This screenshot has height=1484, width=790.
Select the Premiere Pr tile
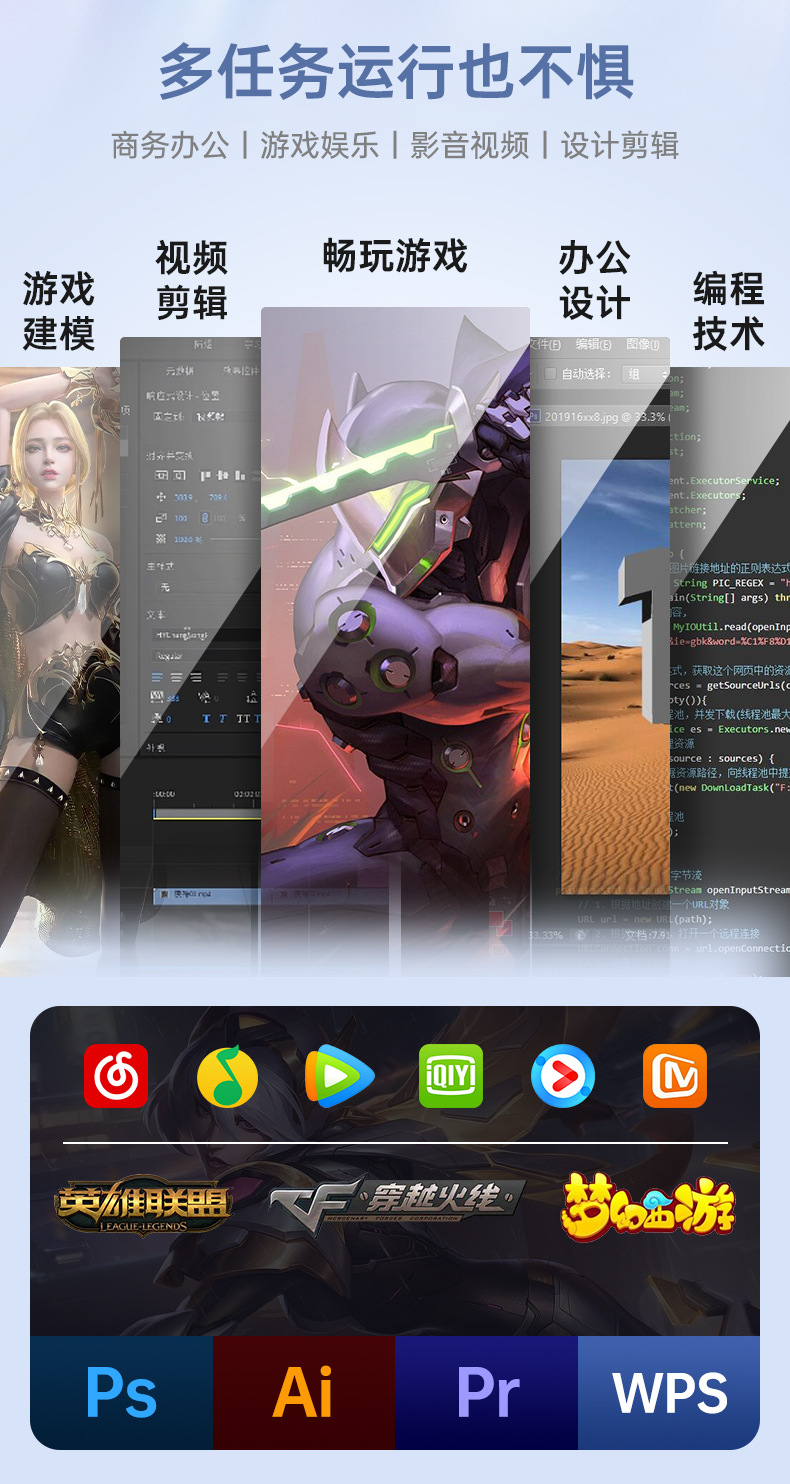(x=487, y=1392)
